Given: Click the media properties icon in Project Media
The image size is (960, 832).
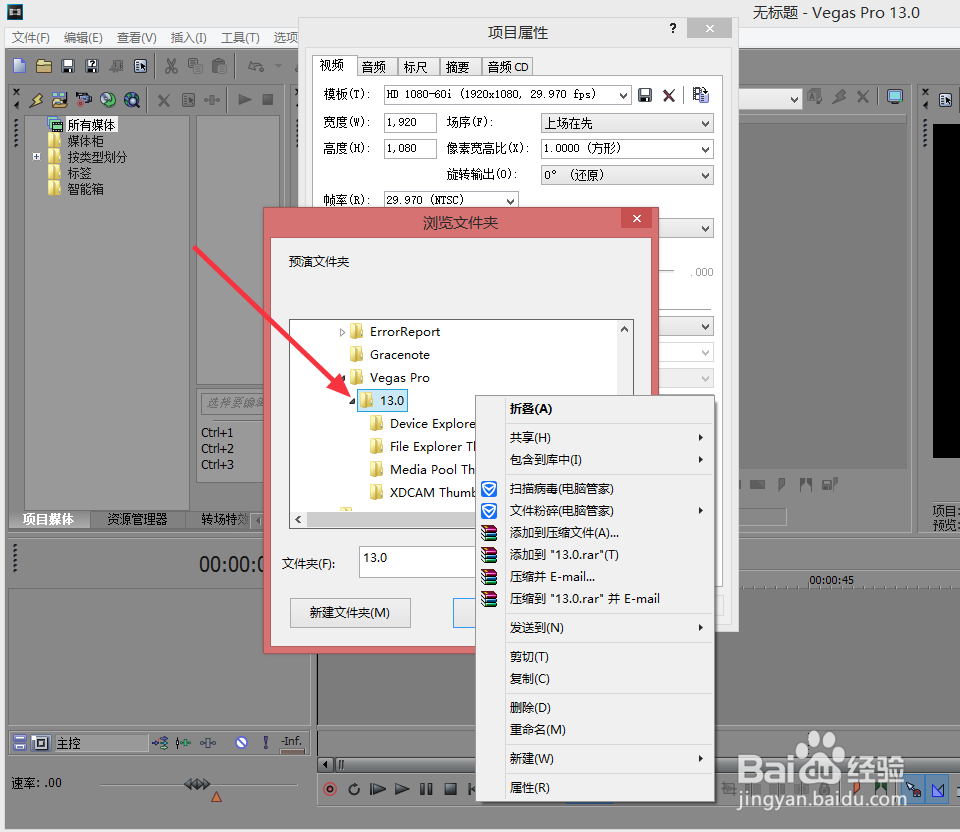Looking at the screenshot, I should pyautogui.click(x=189, y=100).
